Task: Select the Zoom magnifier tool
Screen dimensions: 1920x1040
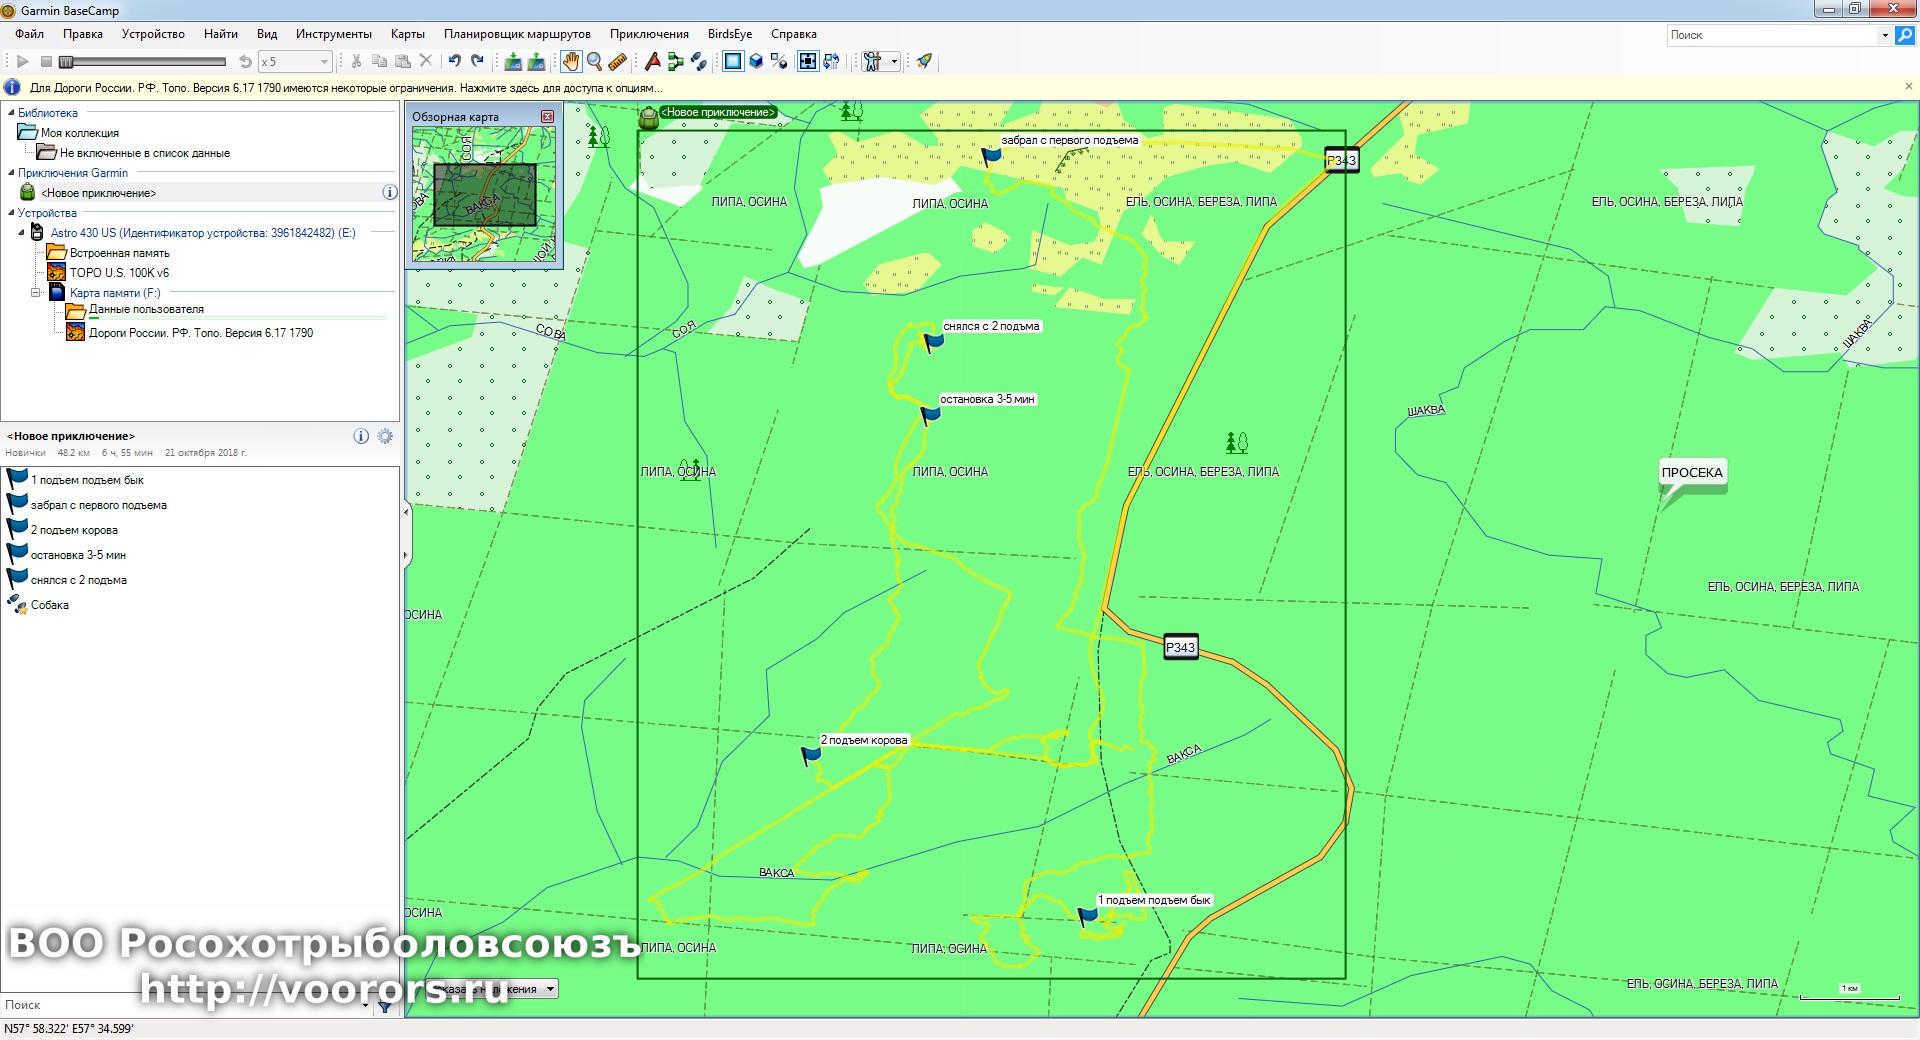Action: coord(594,62)
